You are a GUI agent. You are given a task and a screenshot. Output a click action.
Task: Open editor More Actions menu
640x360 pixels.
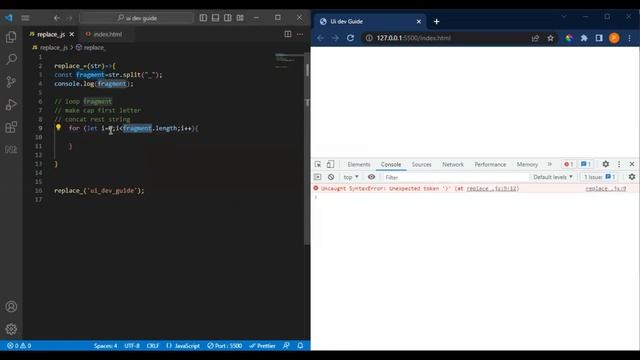[300, 34]
